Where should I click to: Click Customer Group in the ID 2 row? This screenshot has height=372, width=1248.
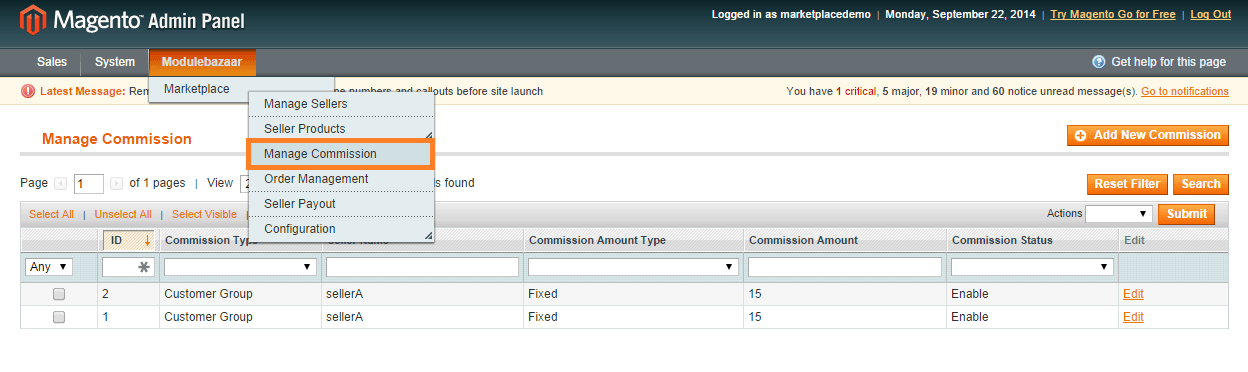[x=208, y=294]
